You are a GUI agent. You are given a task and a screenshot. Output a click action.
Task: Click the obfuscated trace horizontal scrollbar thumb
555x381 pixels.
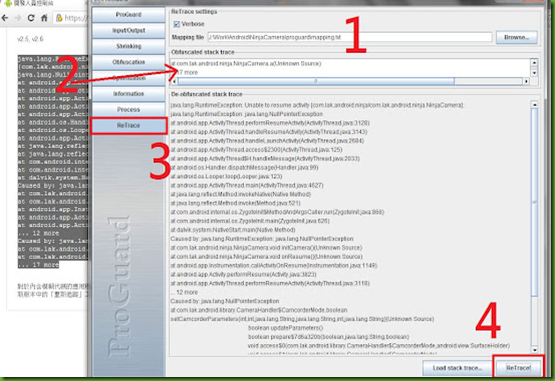316,81
